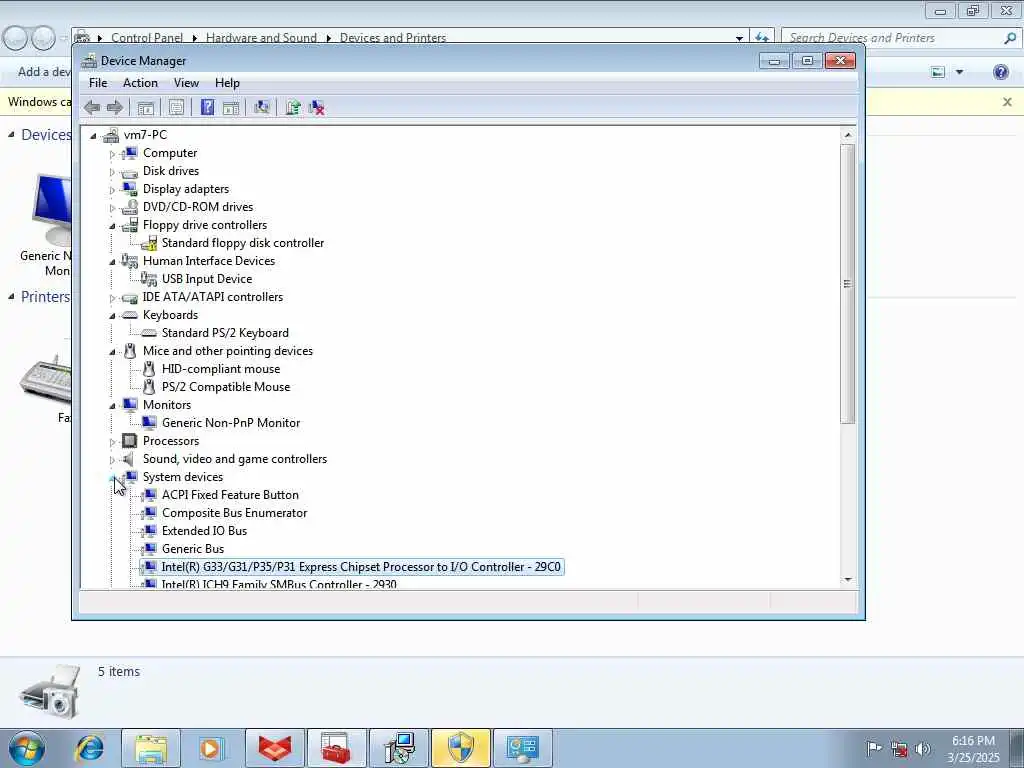Collapse the Floppy drive controllers category
Image resolution: width=1024 pixels, height=768 pixels.
[x=112, y=226]
